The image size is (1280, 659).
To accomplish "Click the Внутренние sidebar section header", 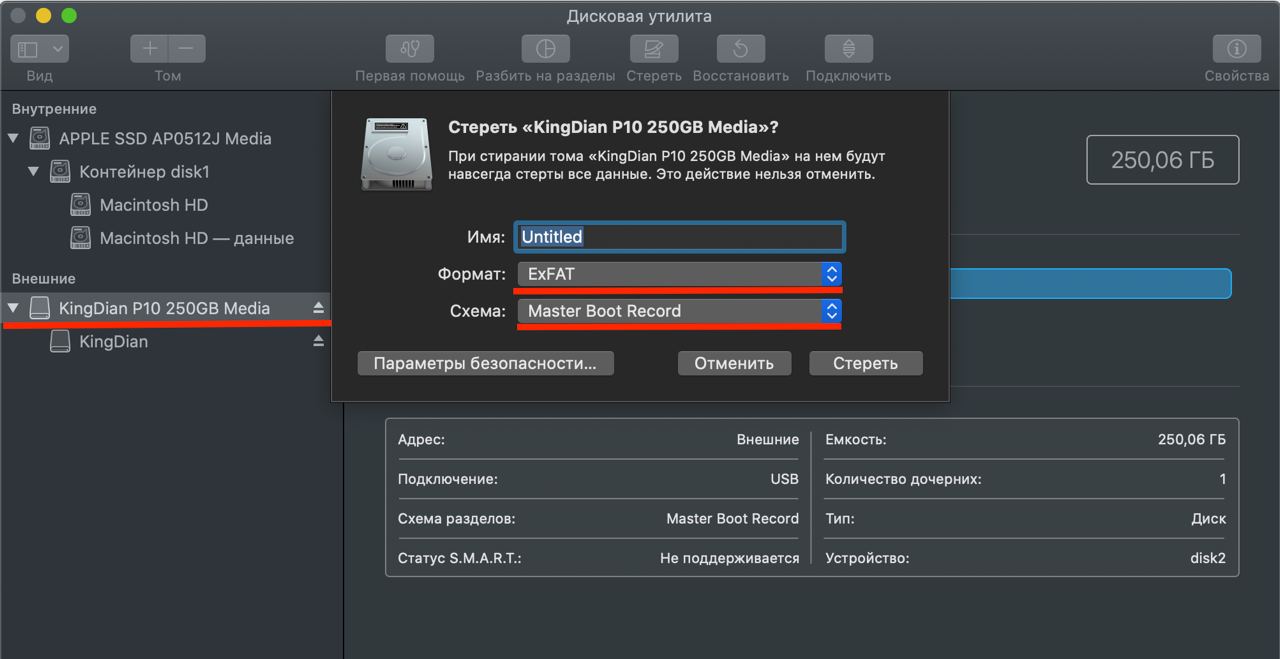I will pos(54,109).
